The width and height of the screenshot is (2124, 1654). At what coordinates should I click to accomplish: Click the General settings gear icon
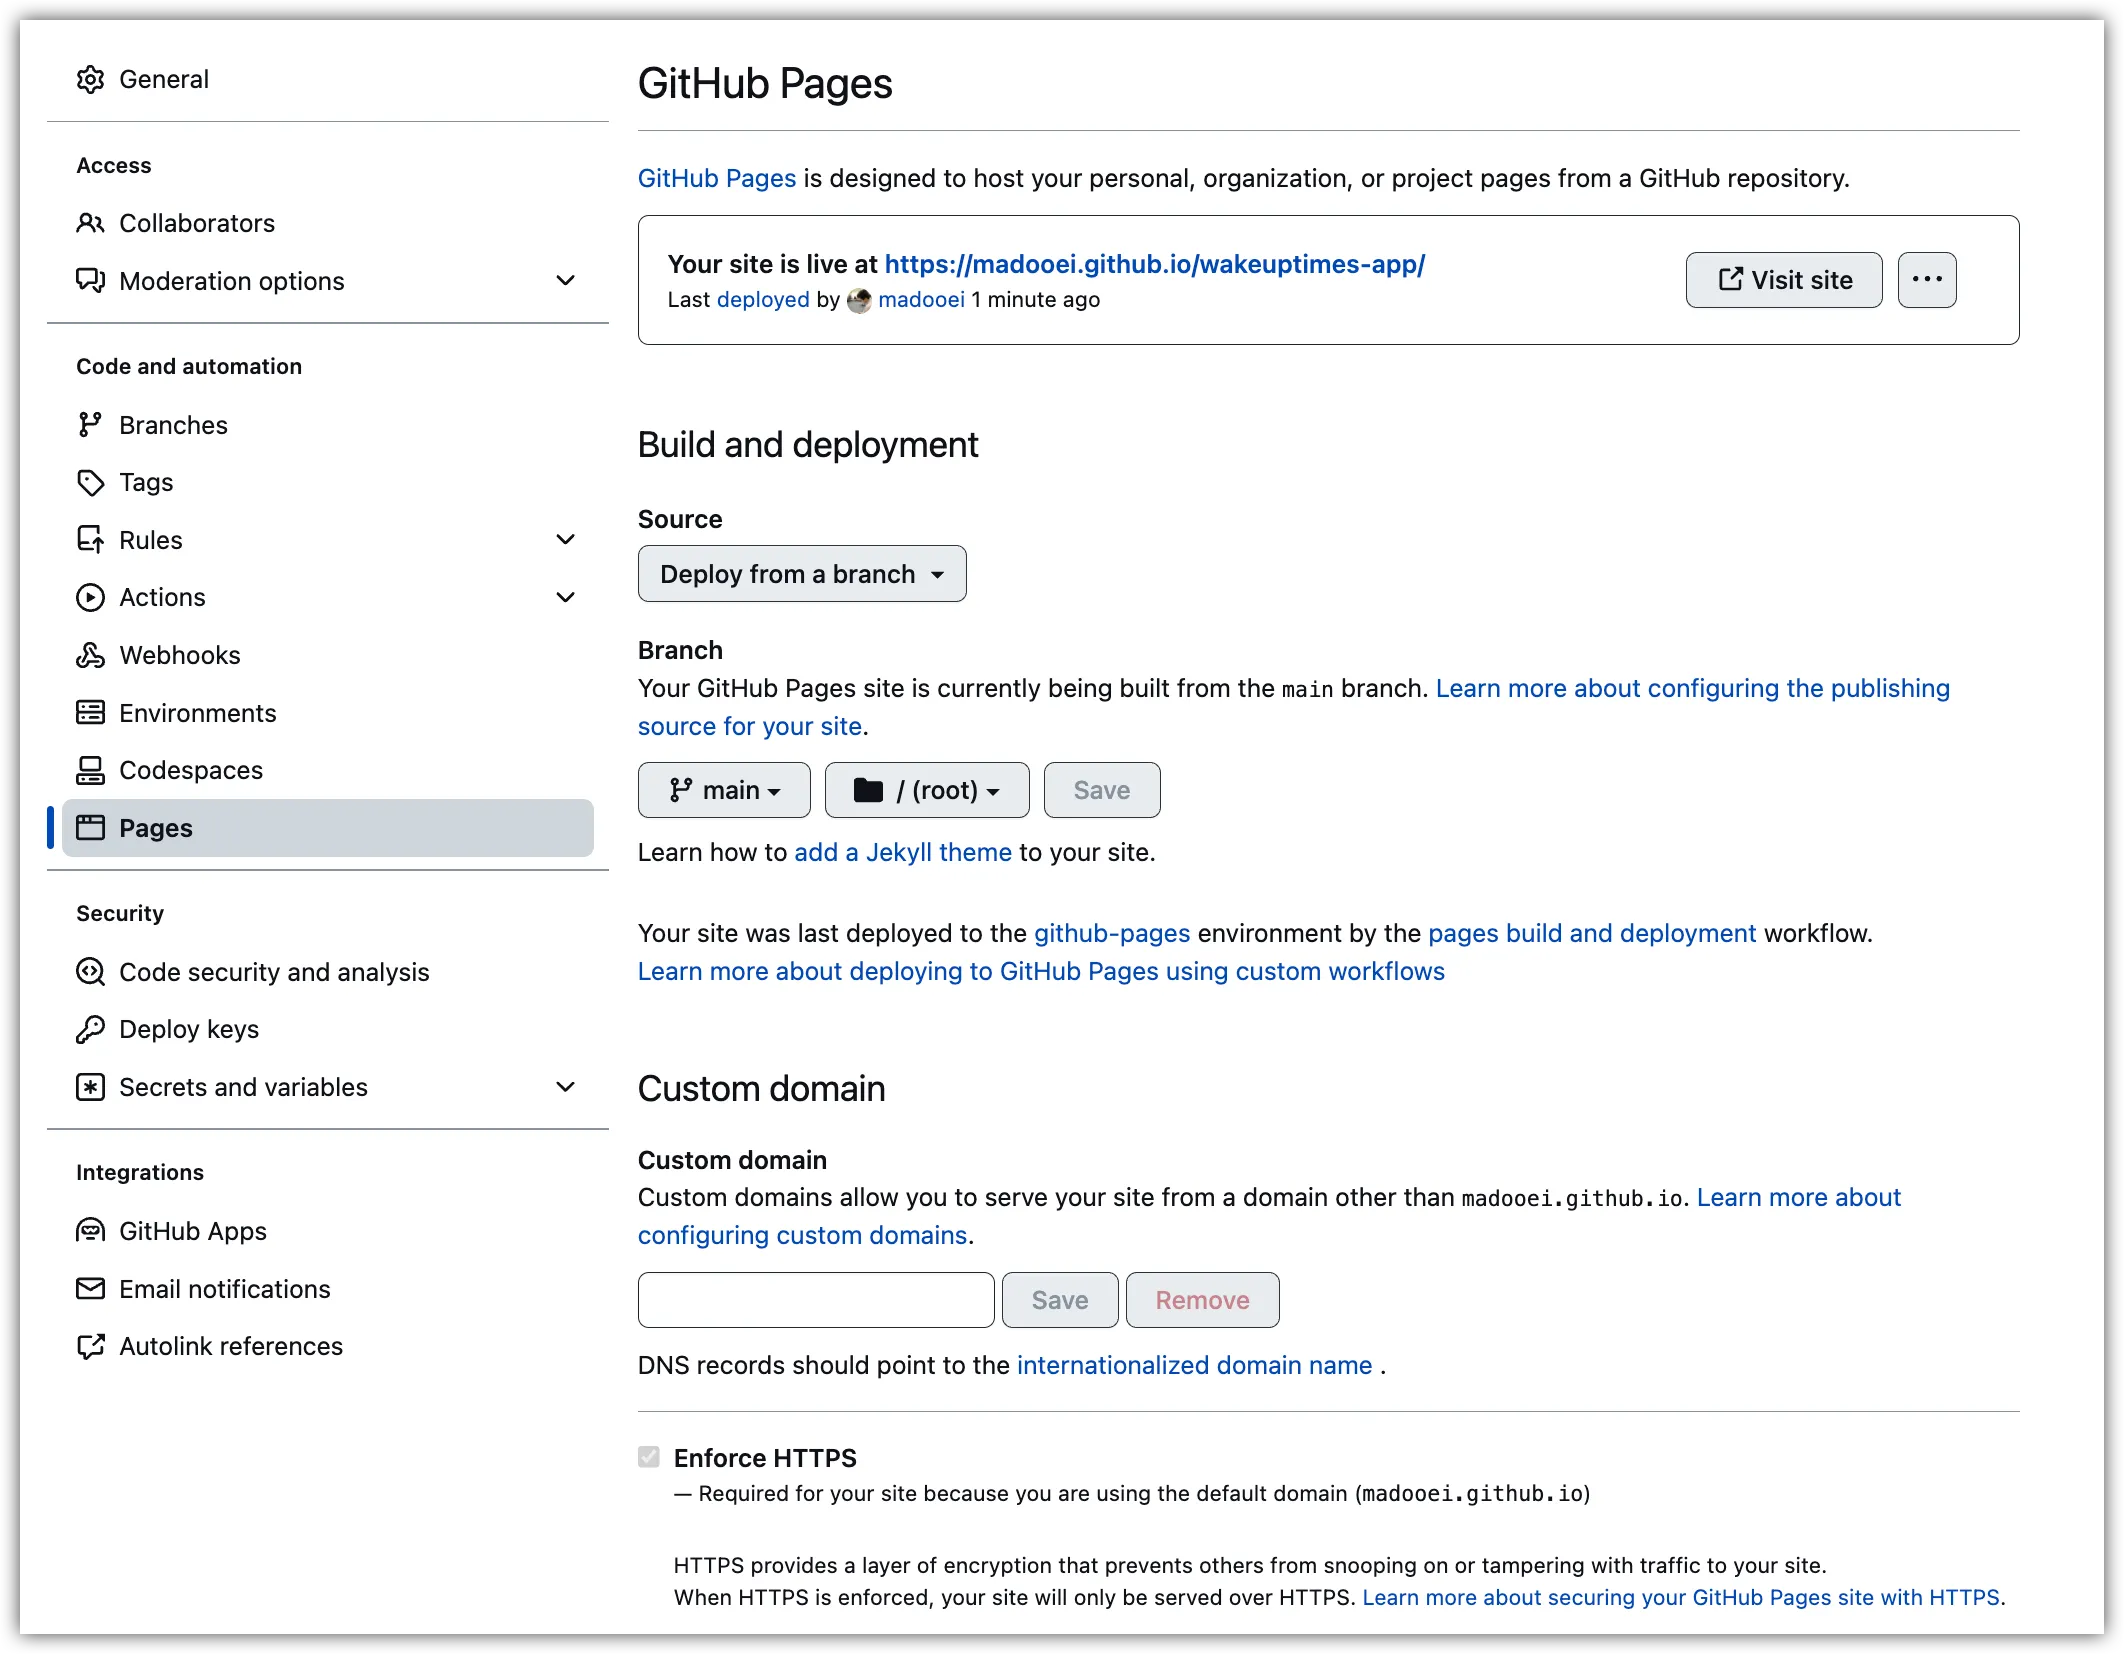(91, 79)
